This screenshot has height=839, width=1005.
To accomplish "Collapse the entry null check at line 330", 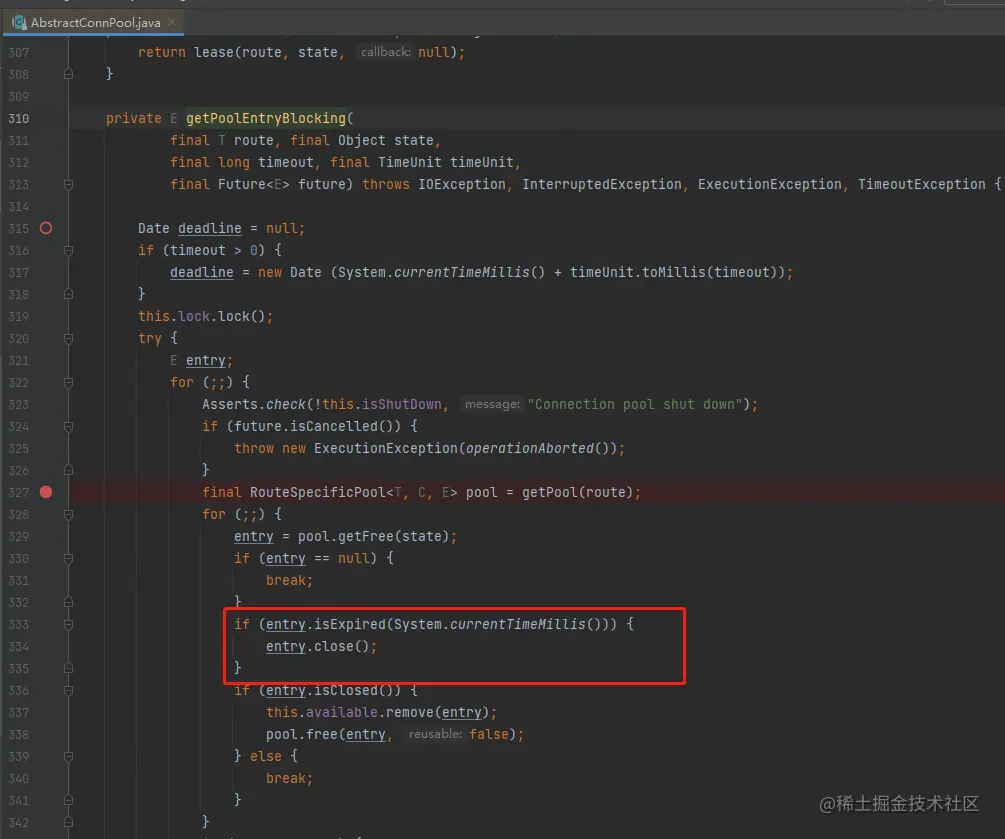I will point(69,559).
